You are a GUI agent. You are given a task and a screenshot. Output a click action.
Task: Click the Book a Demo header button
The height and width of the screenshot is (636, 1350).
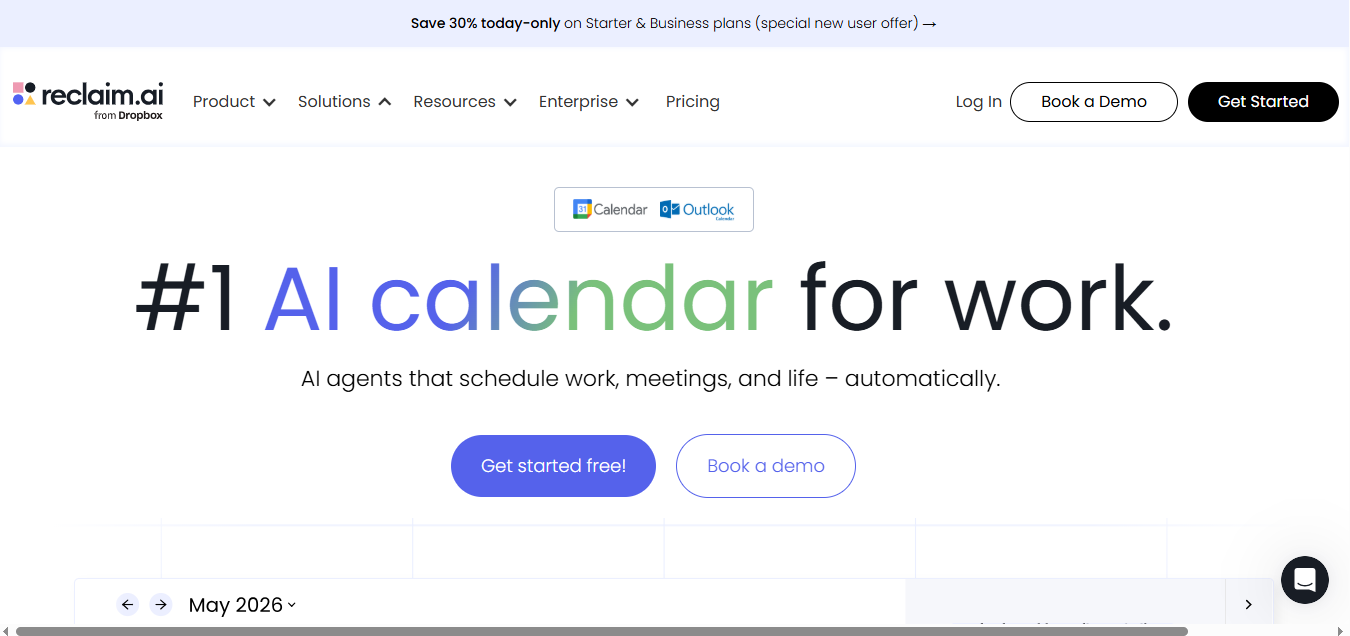[1094, 101]
